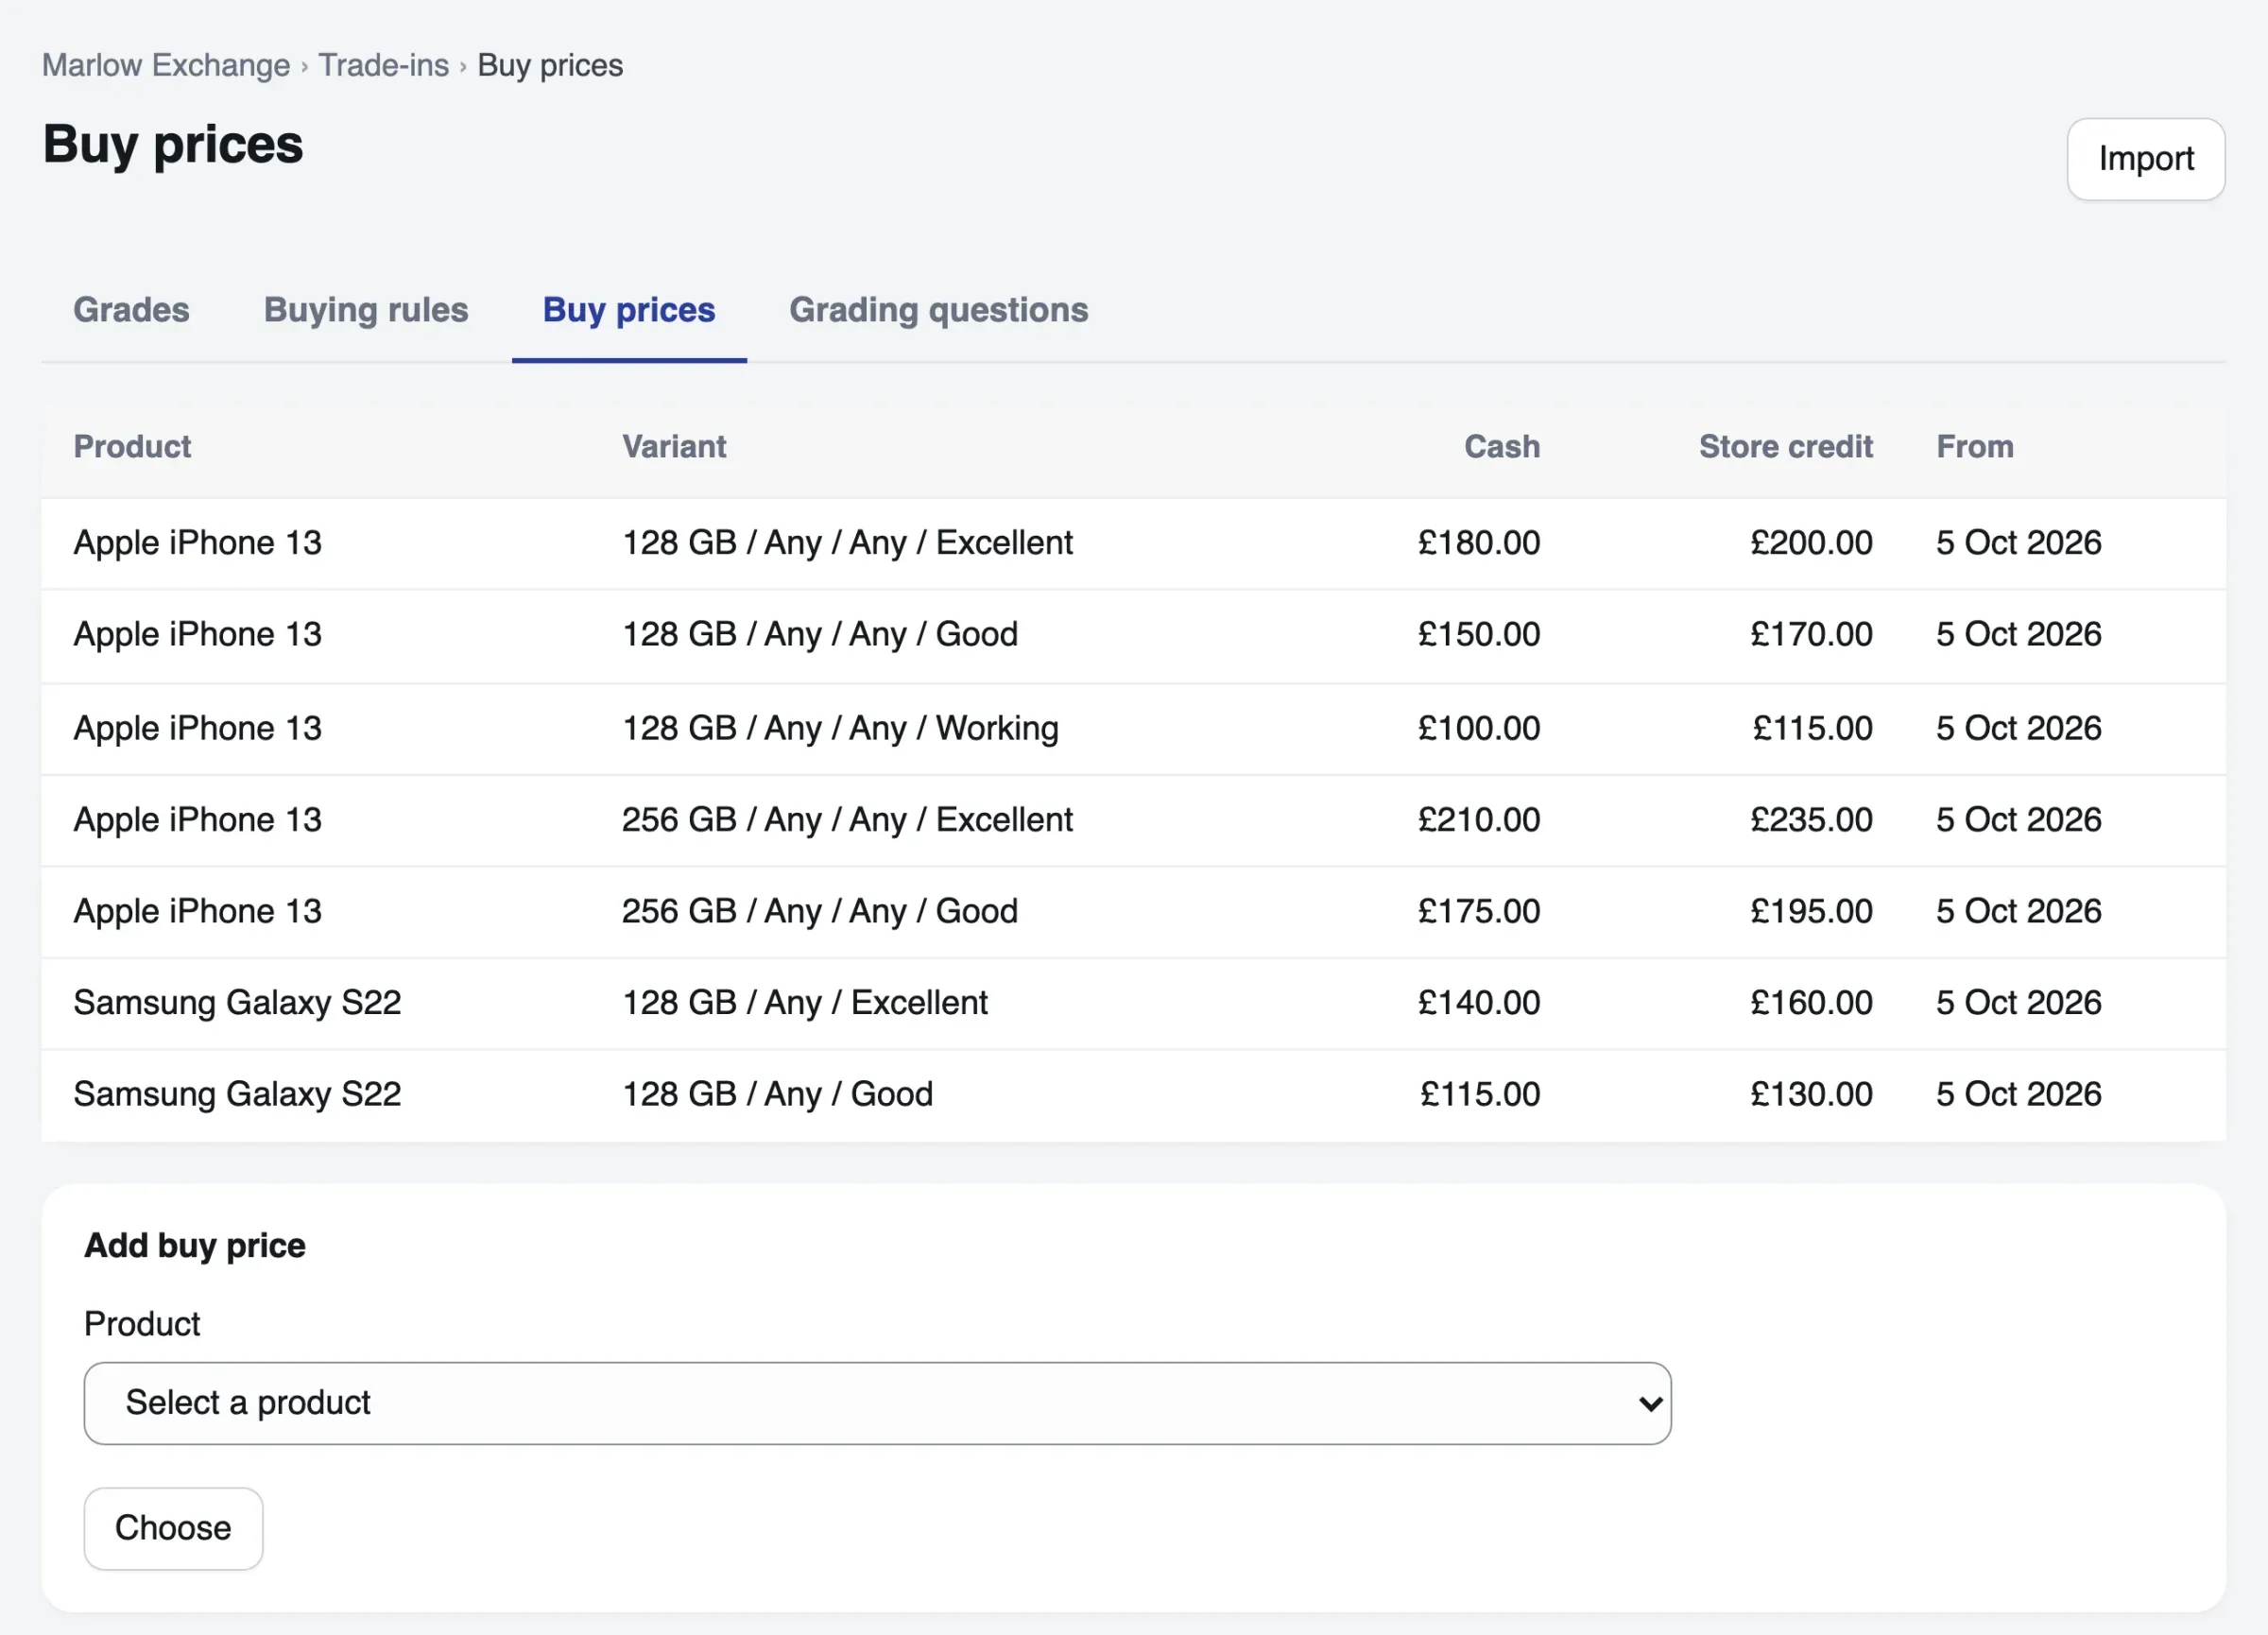Click the £160.00 store credit value
This screenshot has width=2268, height=1635.
[x=1811, y=1003]
